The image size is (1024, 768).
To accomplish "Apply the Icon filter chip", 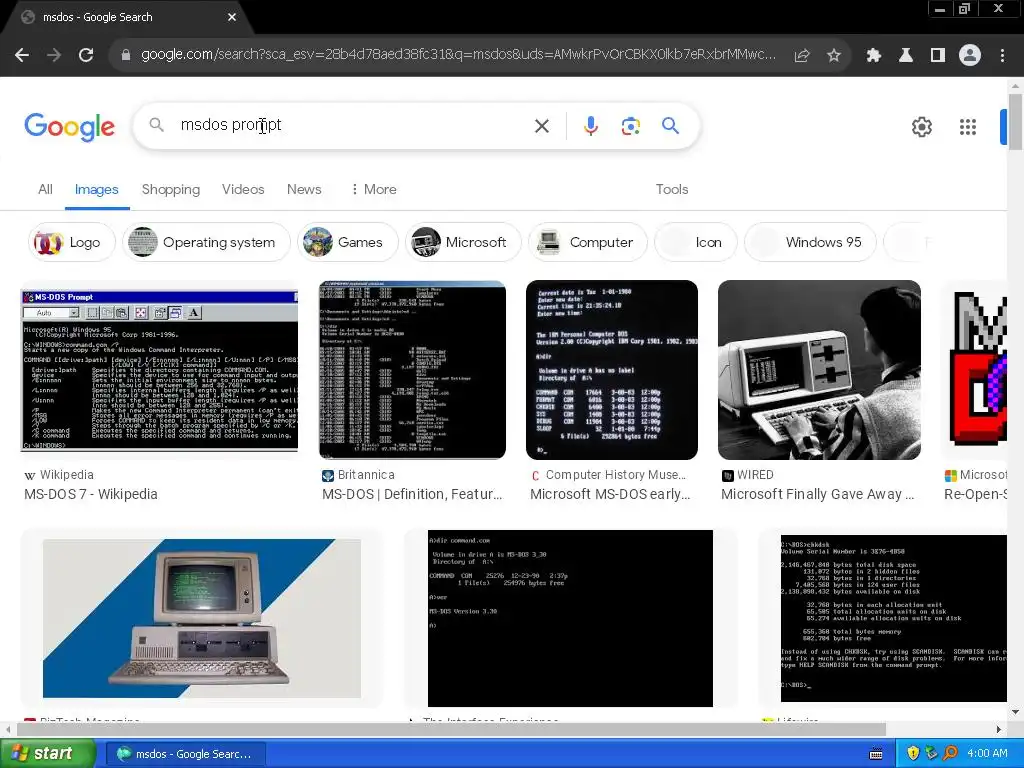I will [696, 242].
